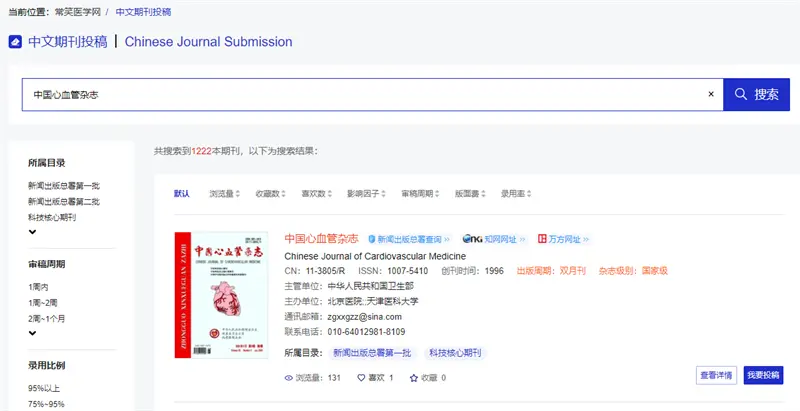Image resolution: width=800 pixels, height=411 pixels.
Task: Filter by 新闻出版总署第一批 in sidebar
Action: point(64,186)
